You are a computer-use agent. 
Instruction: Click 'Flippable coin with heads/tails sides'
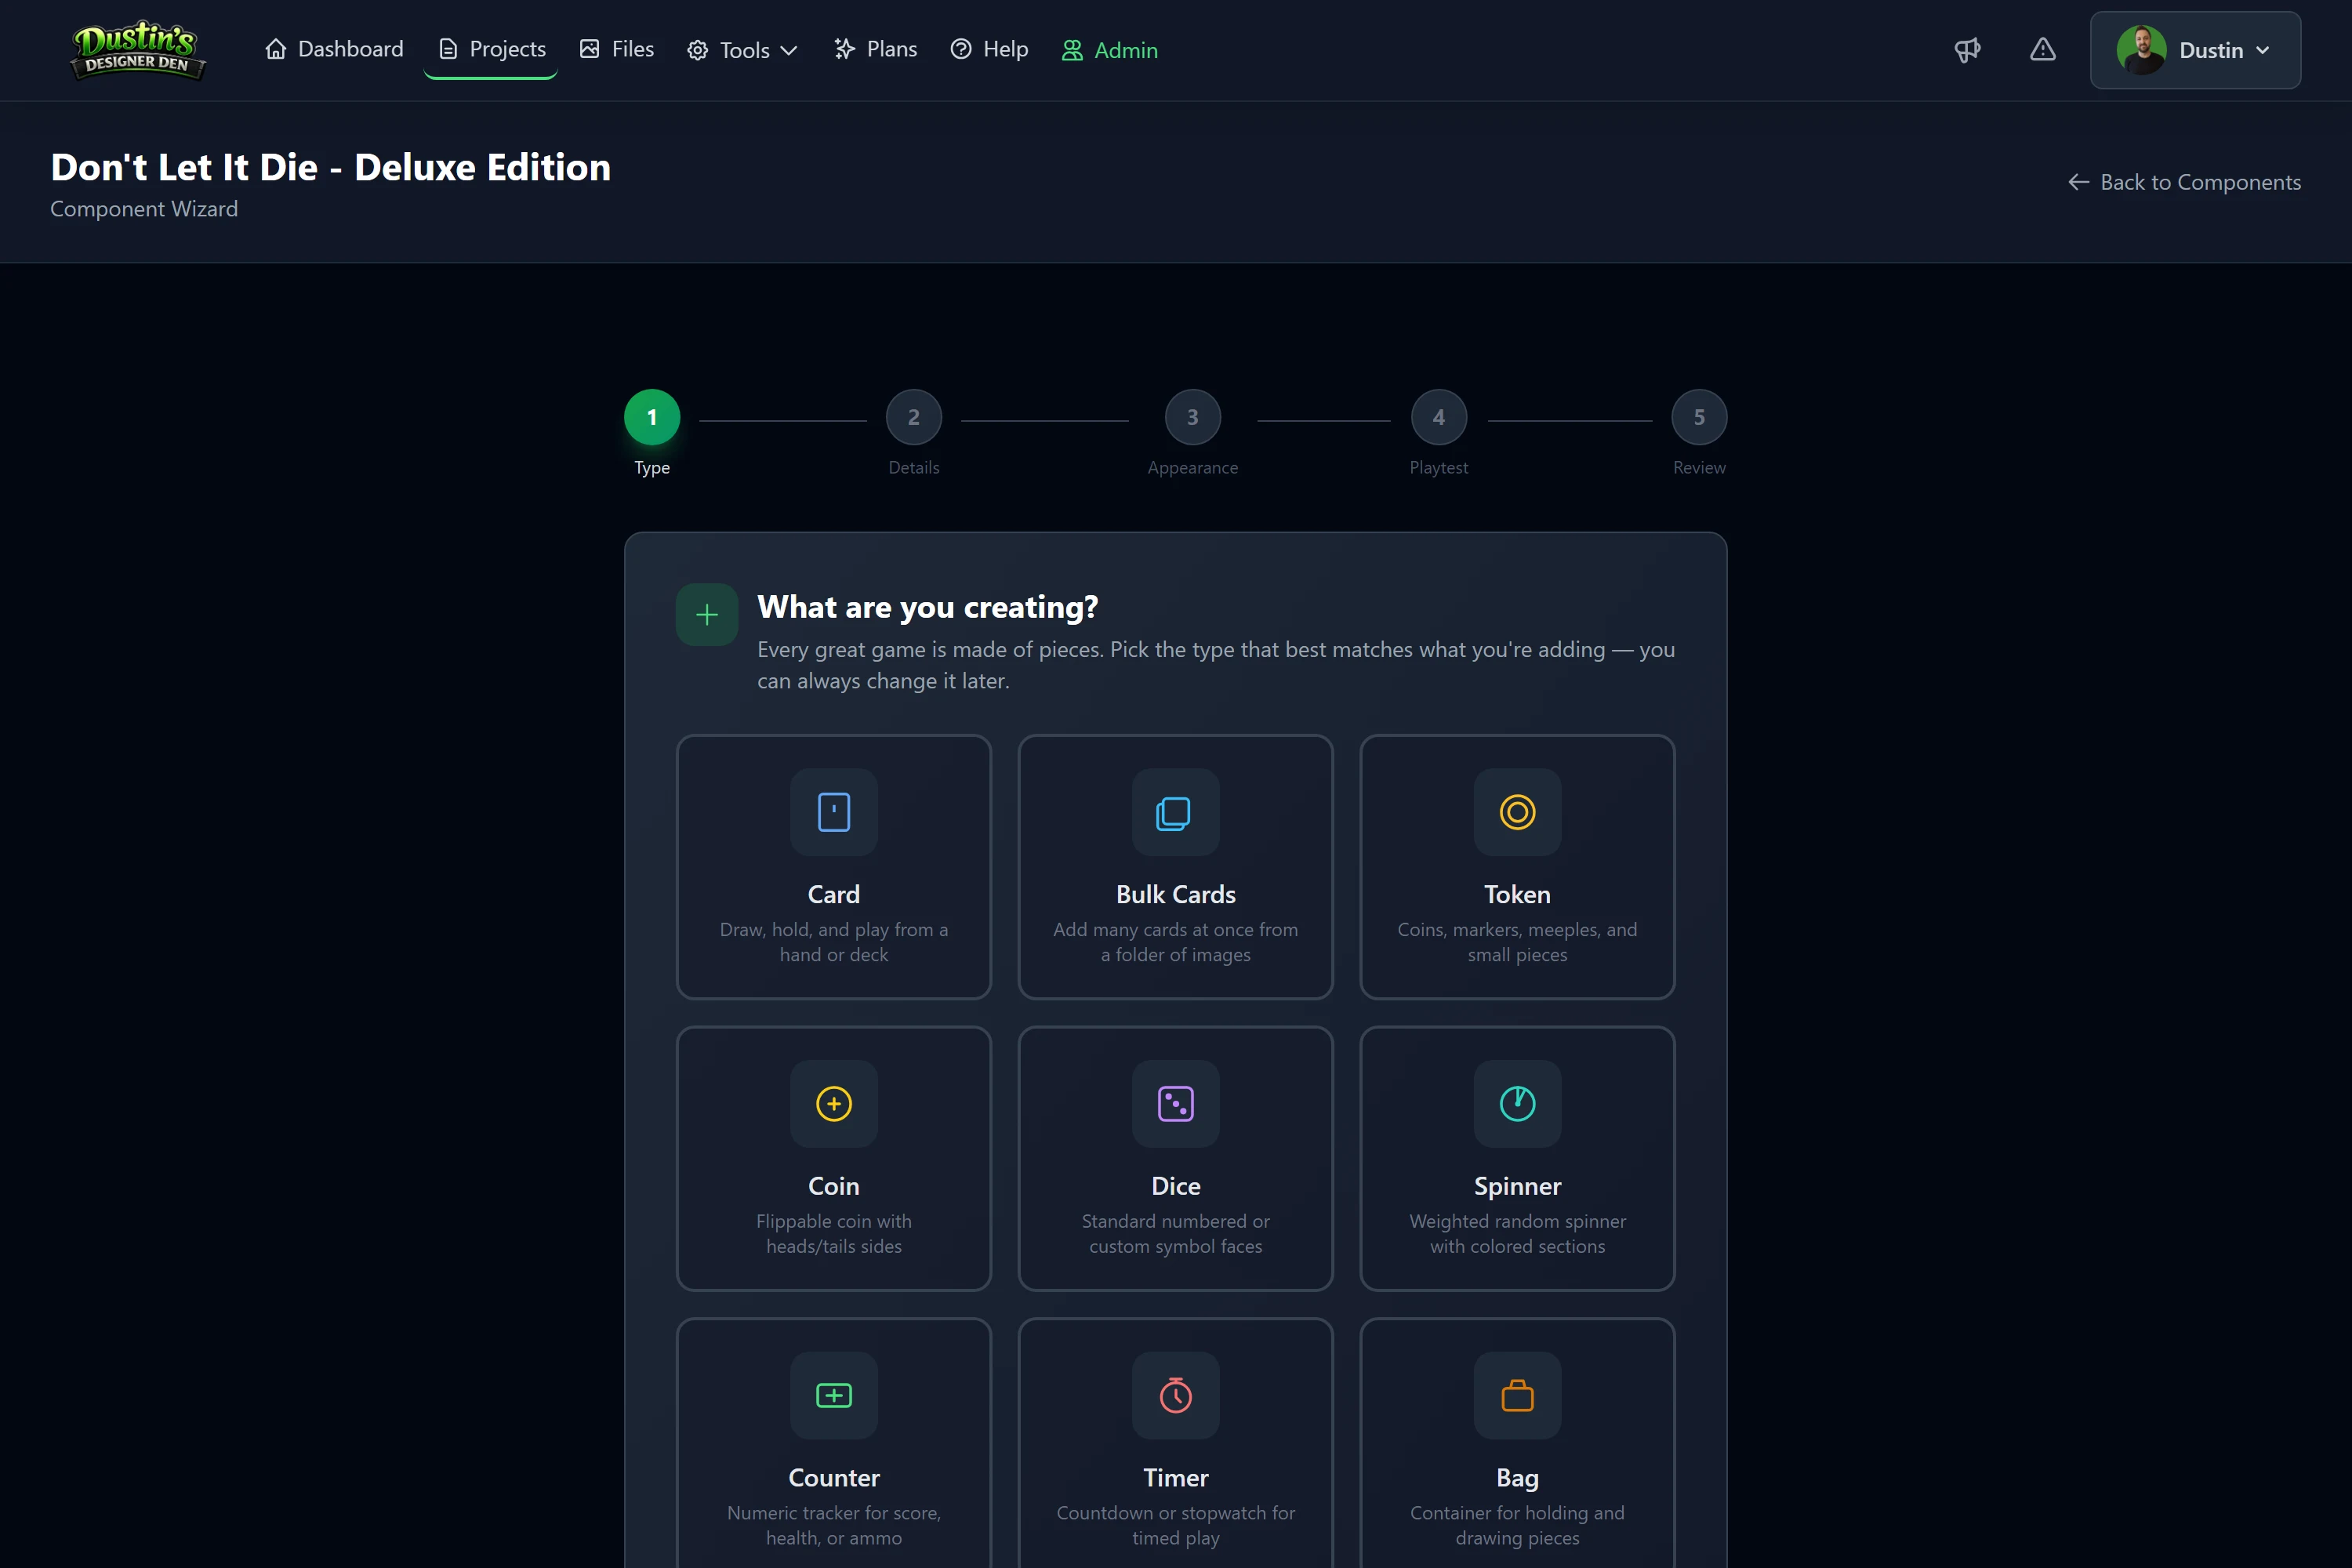pyautogui.click(x=834, y=1234)
